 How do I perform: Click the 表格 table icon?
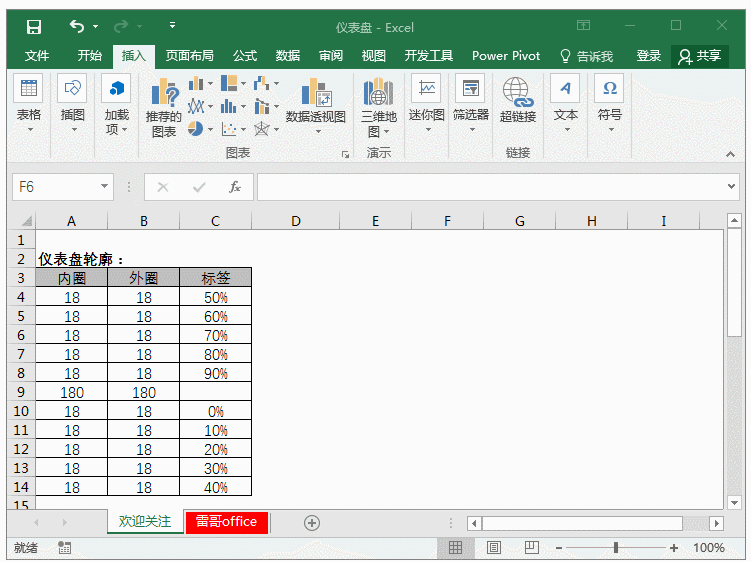[29, 89]
